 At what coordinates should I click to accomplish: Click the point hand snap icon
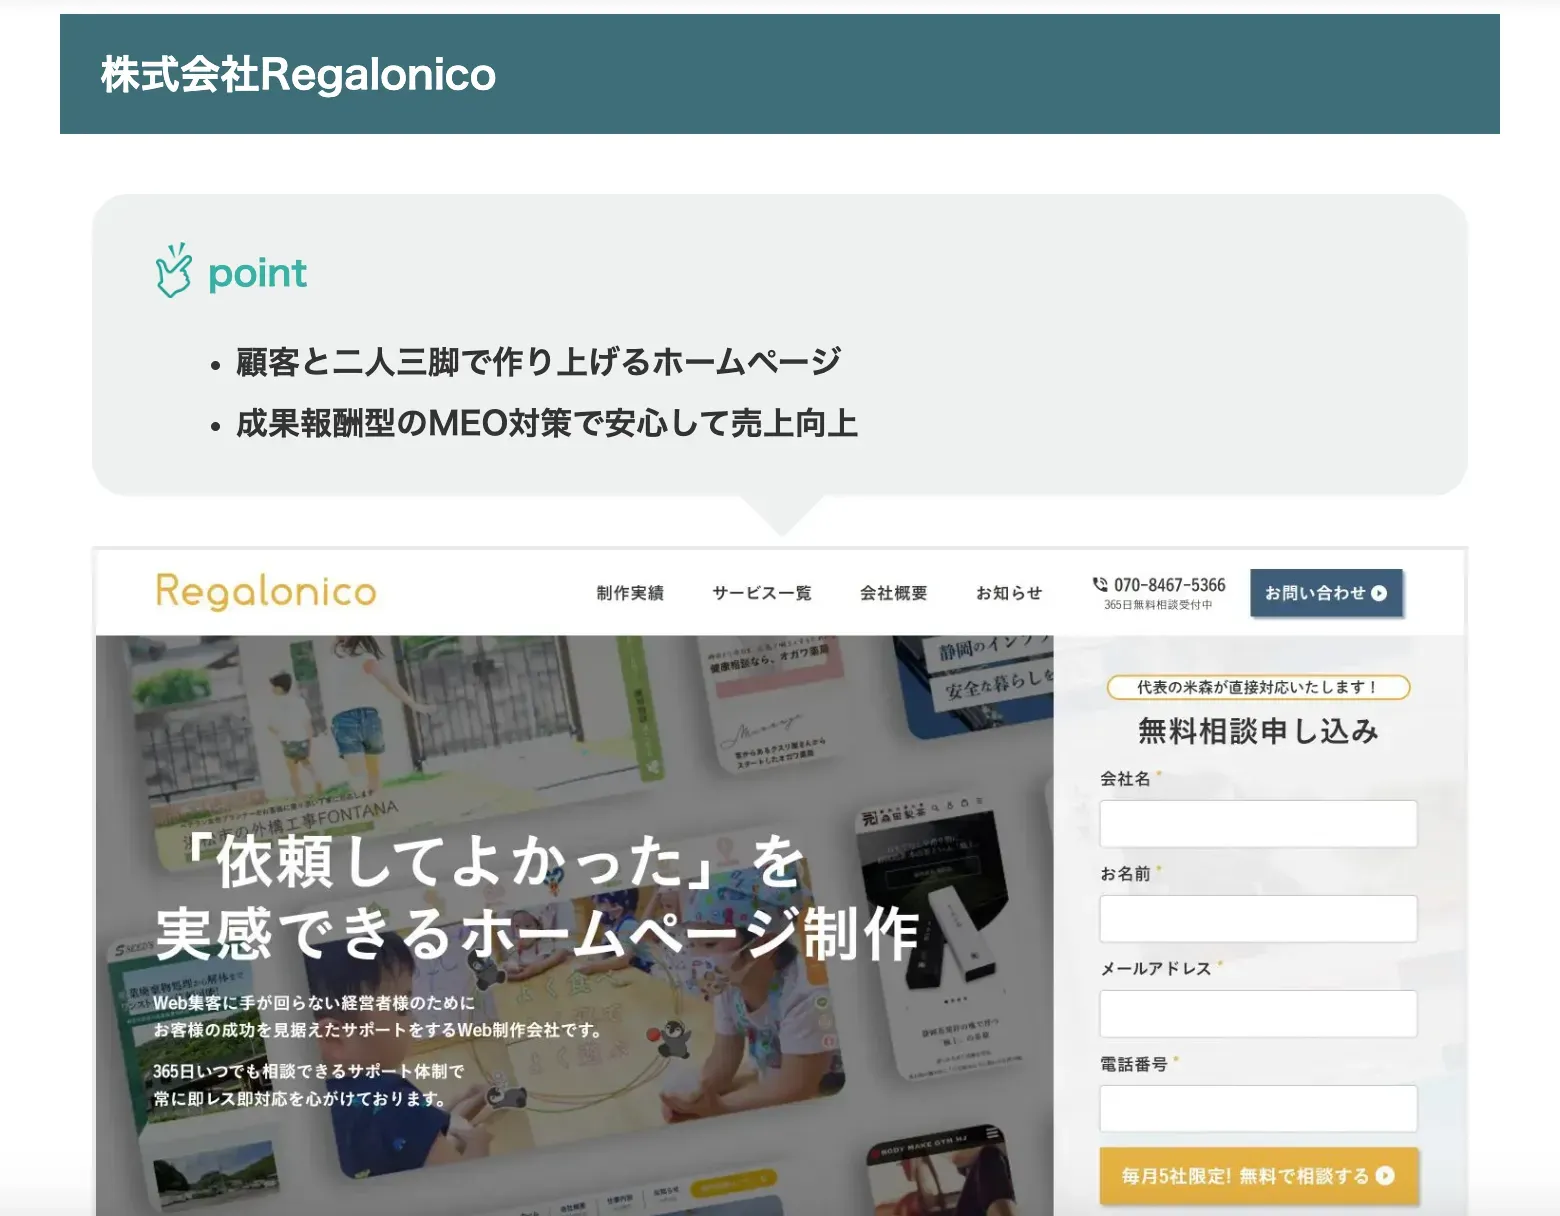(x=173, y=271)
